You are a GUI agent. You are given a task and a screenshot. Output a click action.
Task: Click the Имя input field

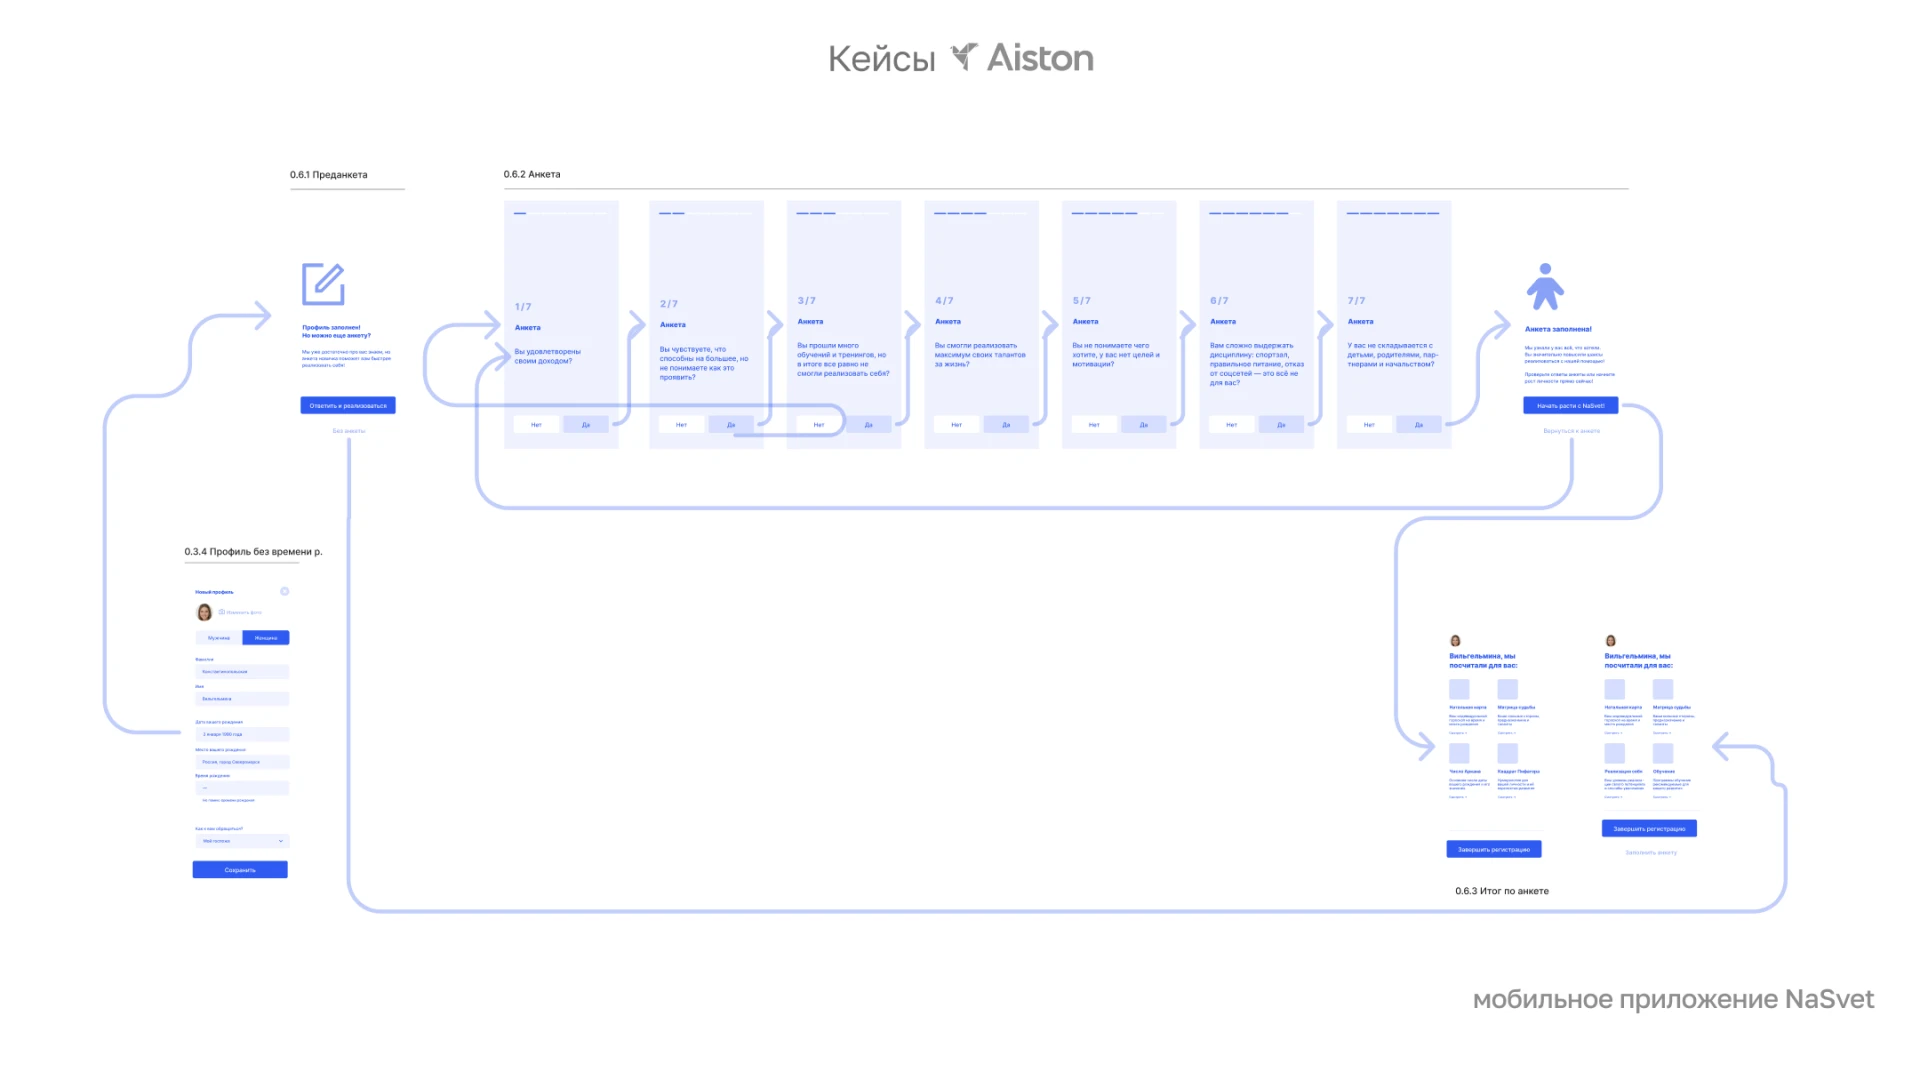pyautogui.click(x=242, y=699)
